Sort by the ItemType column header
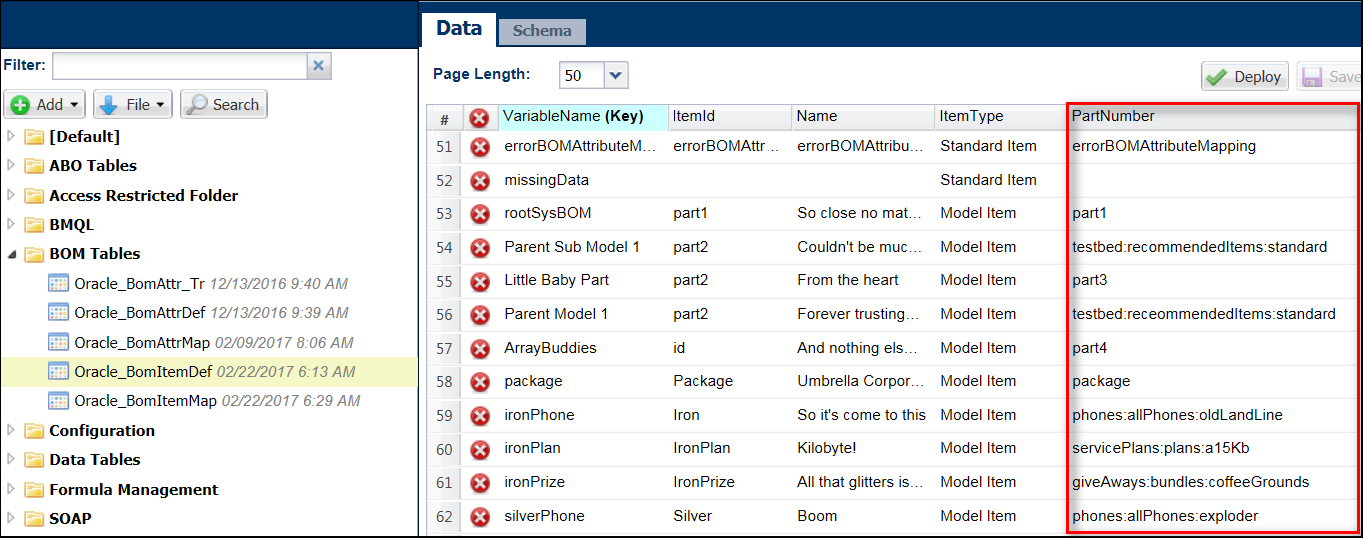The height and width of the screenshot is (538, 1363). (x=1000, y=116)
